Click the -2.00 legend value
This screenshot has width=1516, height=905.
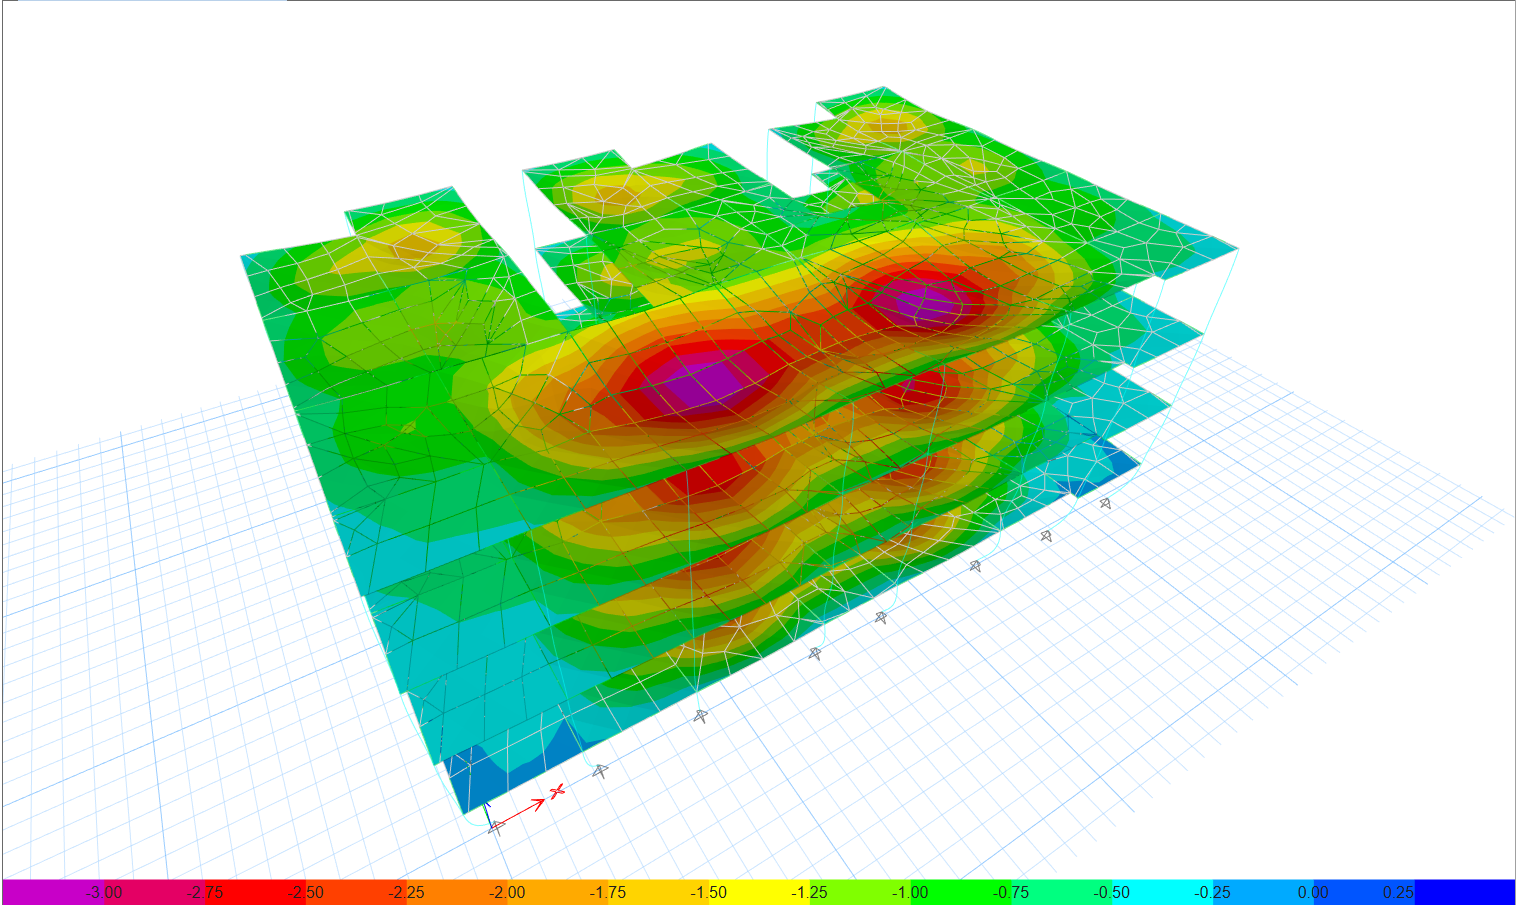(507, 892)
